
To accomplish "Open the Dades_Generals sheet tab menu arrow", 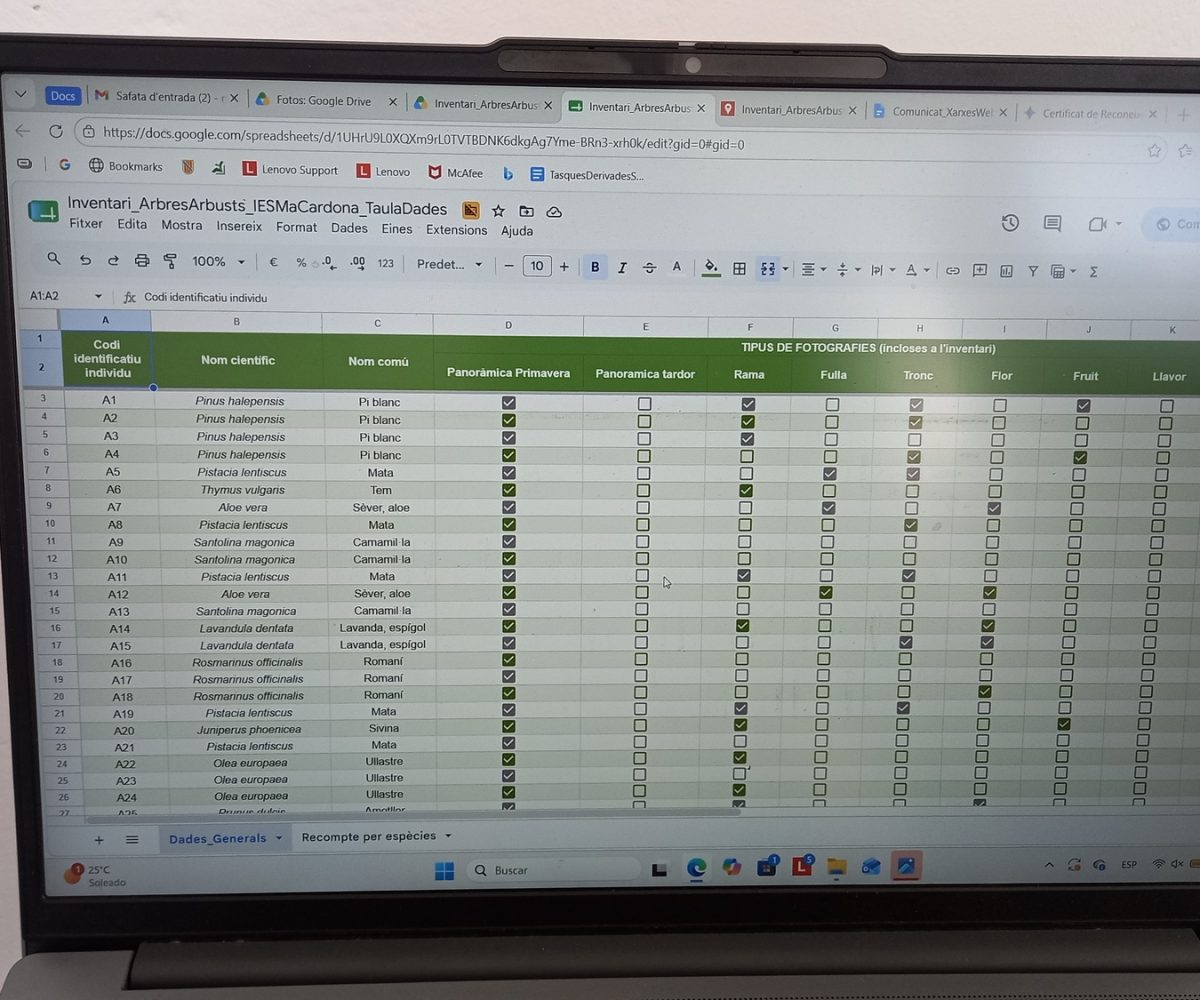I will pyautogui.click(x=278, y=838).
